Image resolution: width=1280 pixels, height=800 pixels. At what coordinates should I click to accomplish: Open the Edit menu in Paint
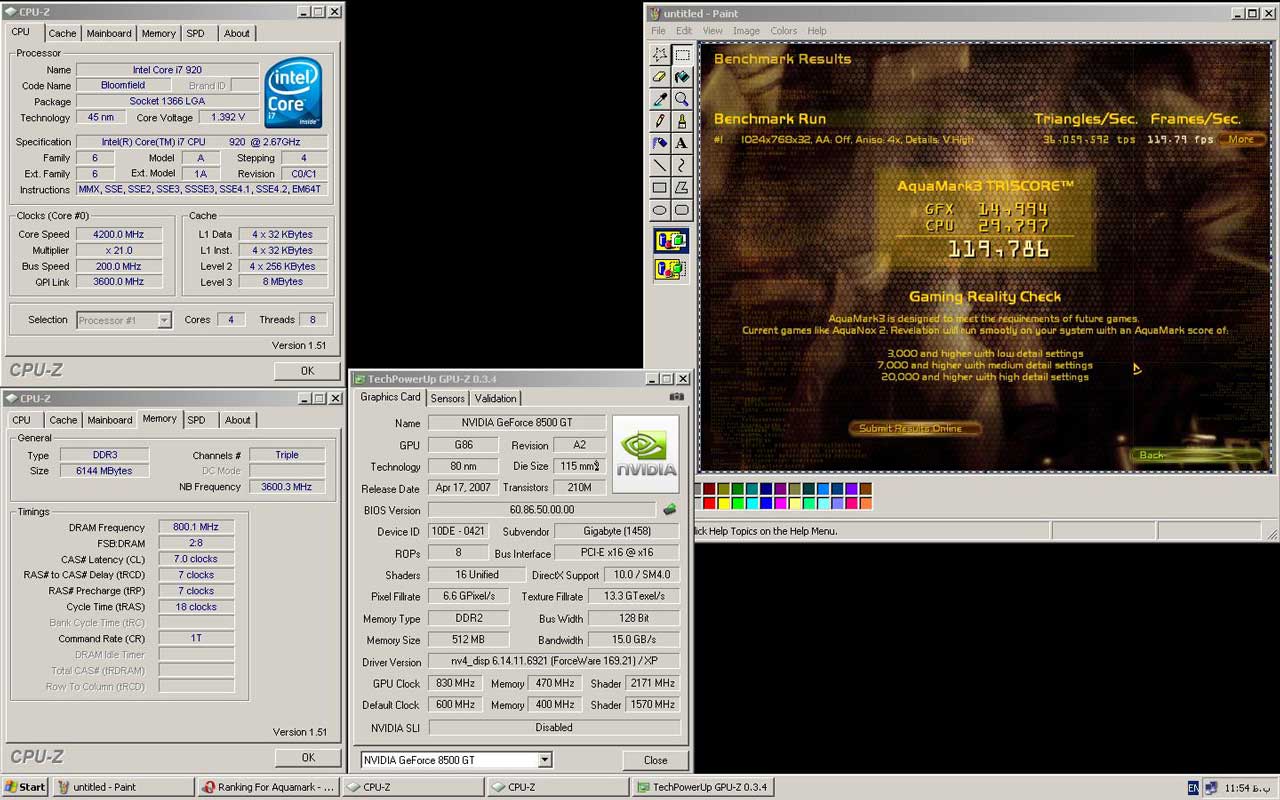click(x=684, y=31)
